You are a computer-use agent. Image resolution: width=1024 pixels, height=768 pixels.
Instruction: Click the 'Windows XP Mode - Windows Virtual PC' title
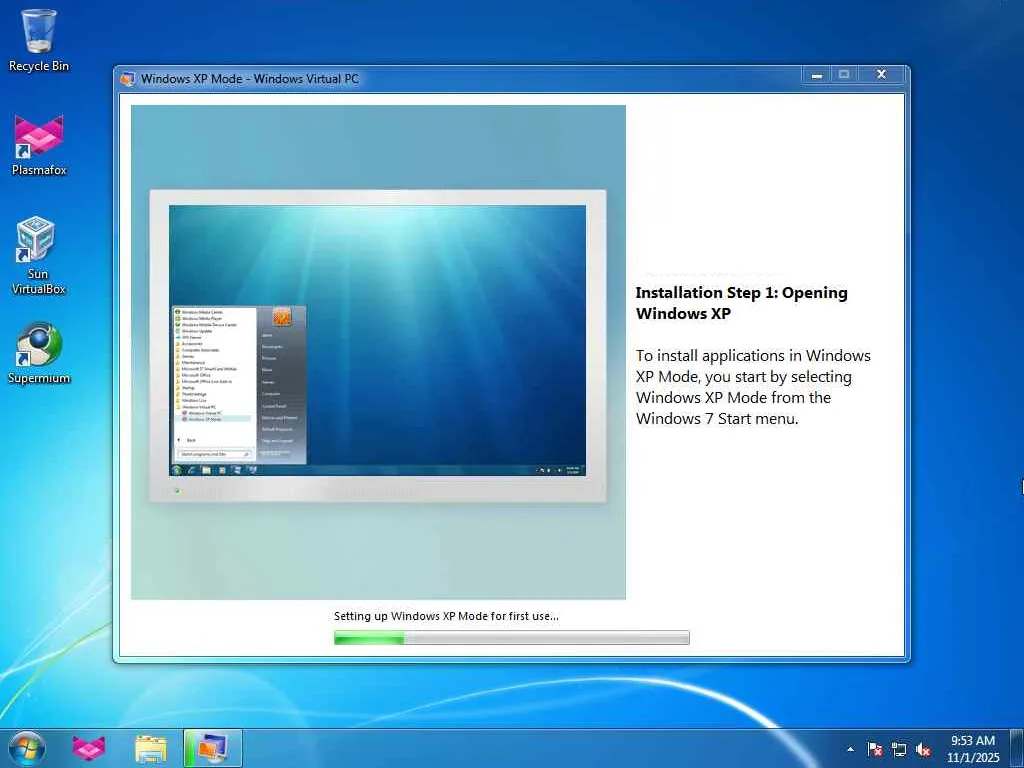[x=249, y=79]
